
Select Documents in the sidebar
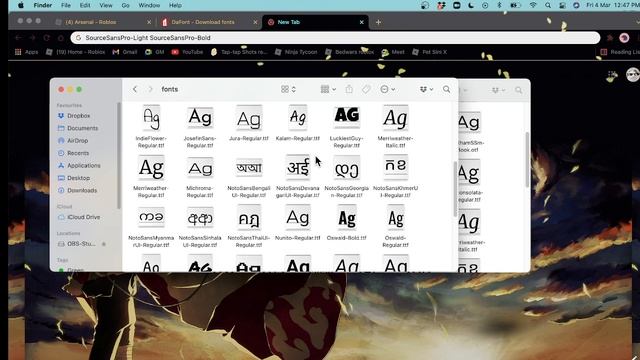click(78, 128)
